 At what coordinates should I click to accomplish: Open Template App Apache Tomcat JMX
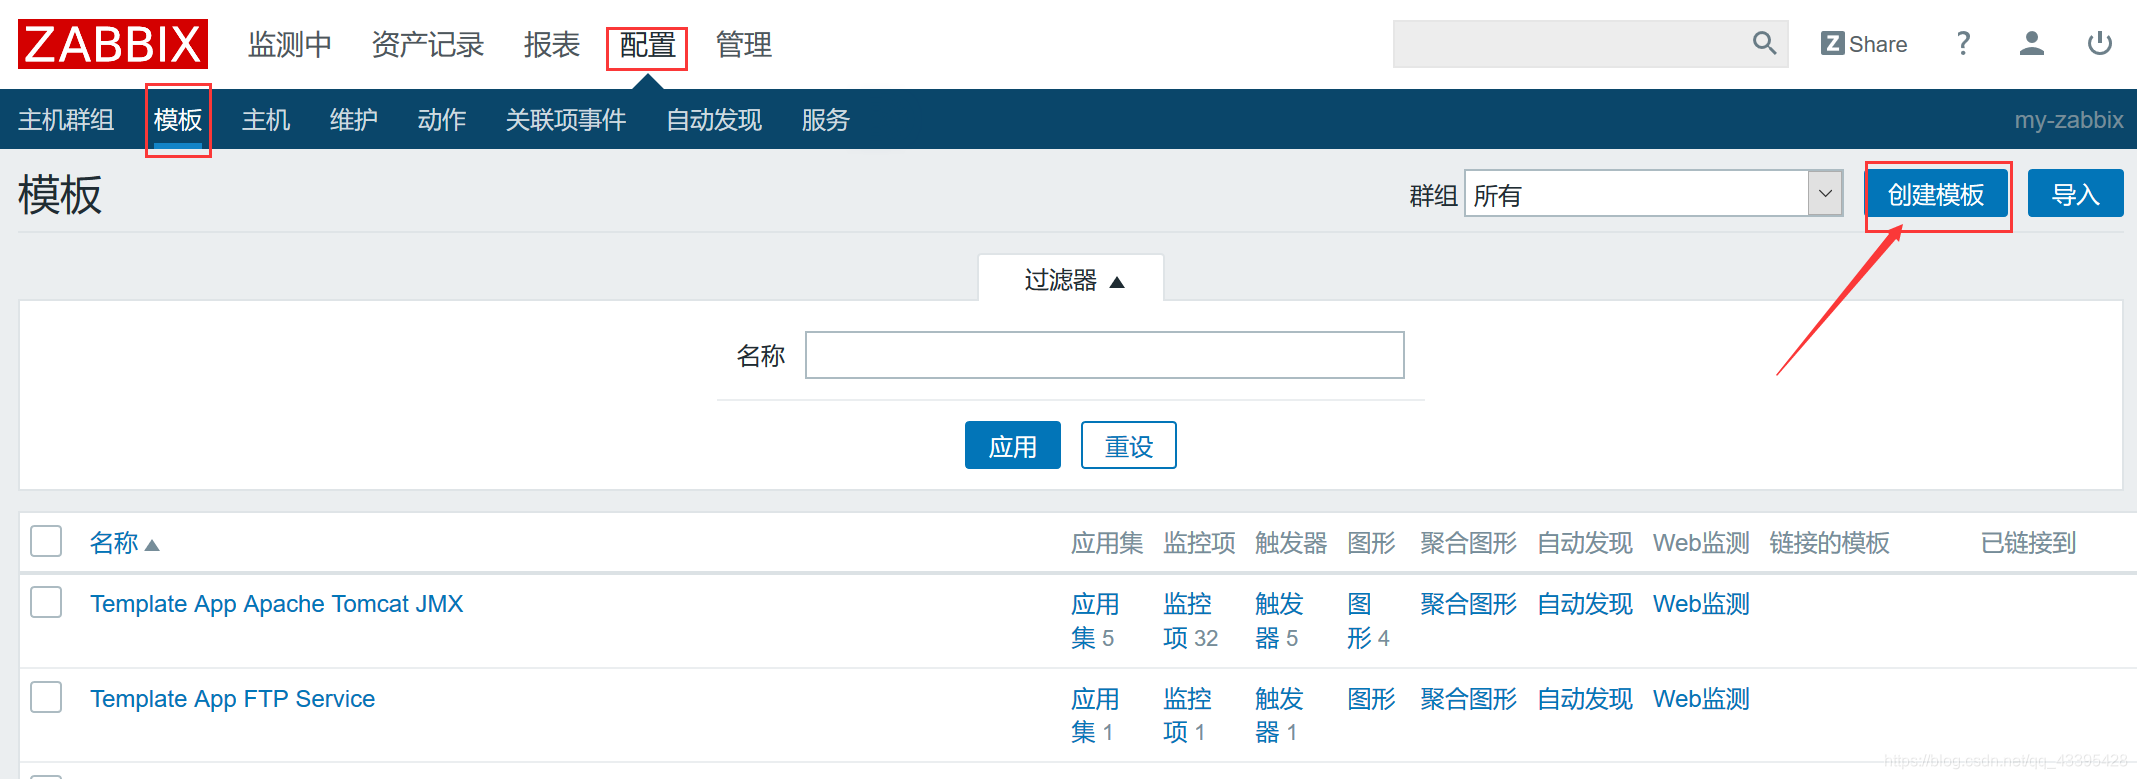click(x=277, y=604)
